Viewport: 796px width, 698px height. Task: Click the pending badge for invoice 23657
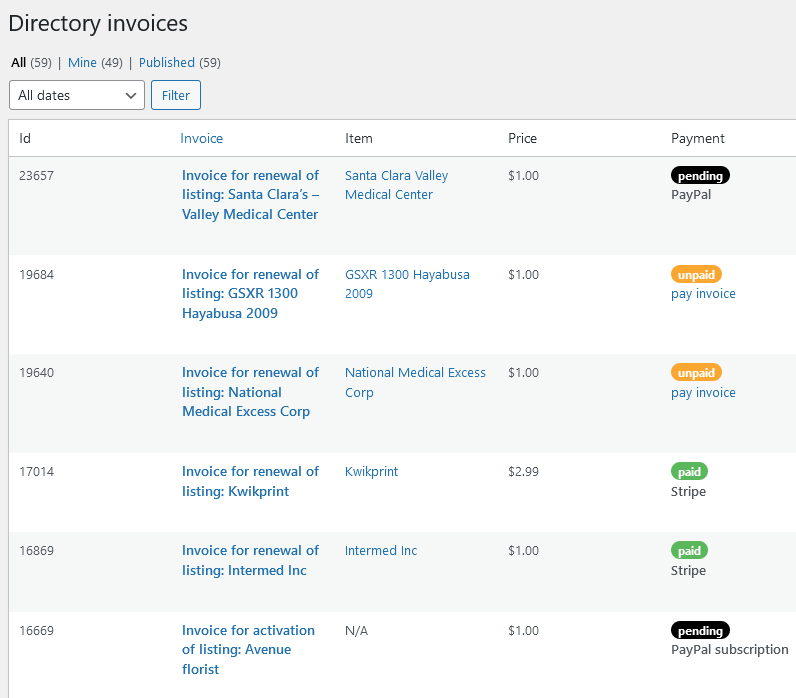click(700, 176)
